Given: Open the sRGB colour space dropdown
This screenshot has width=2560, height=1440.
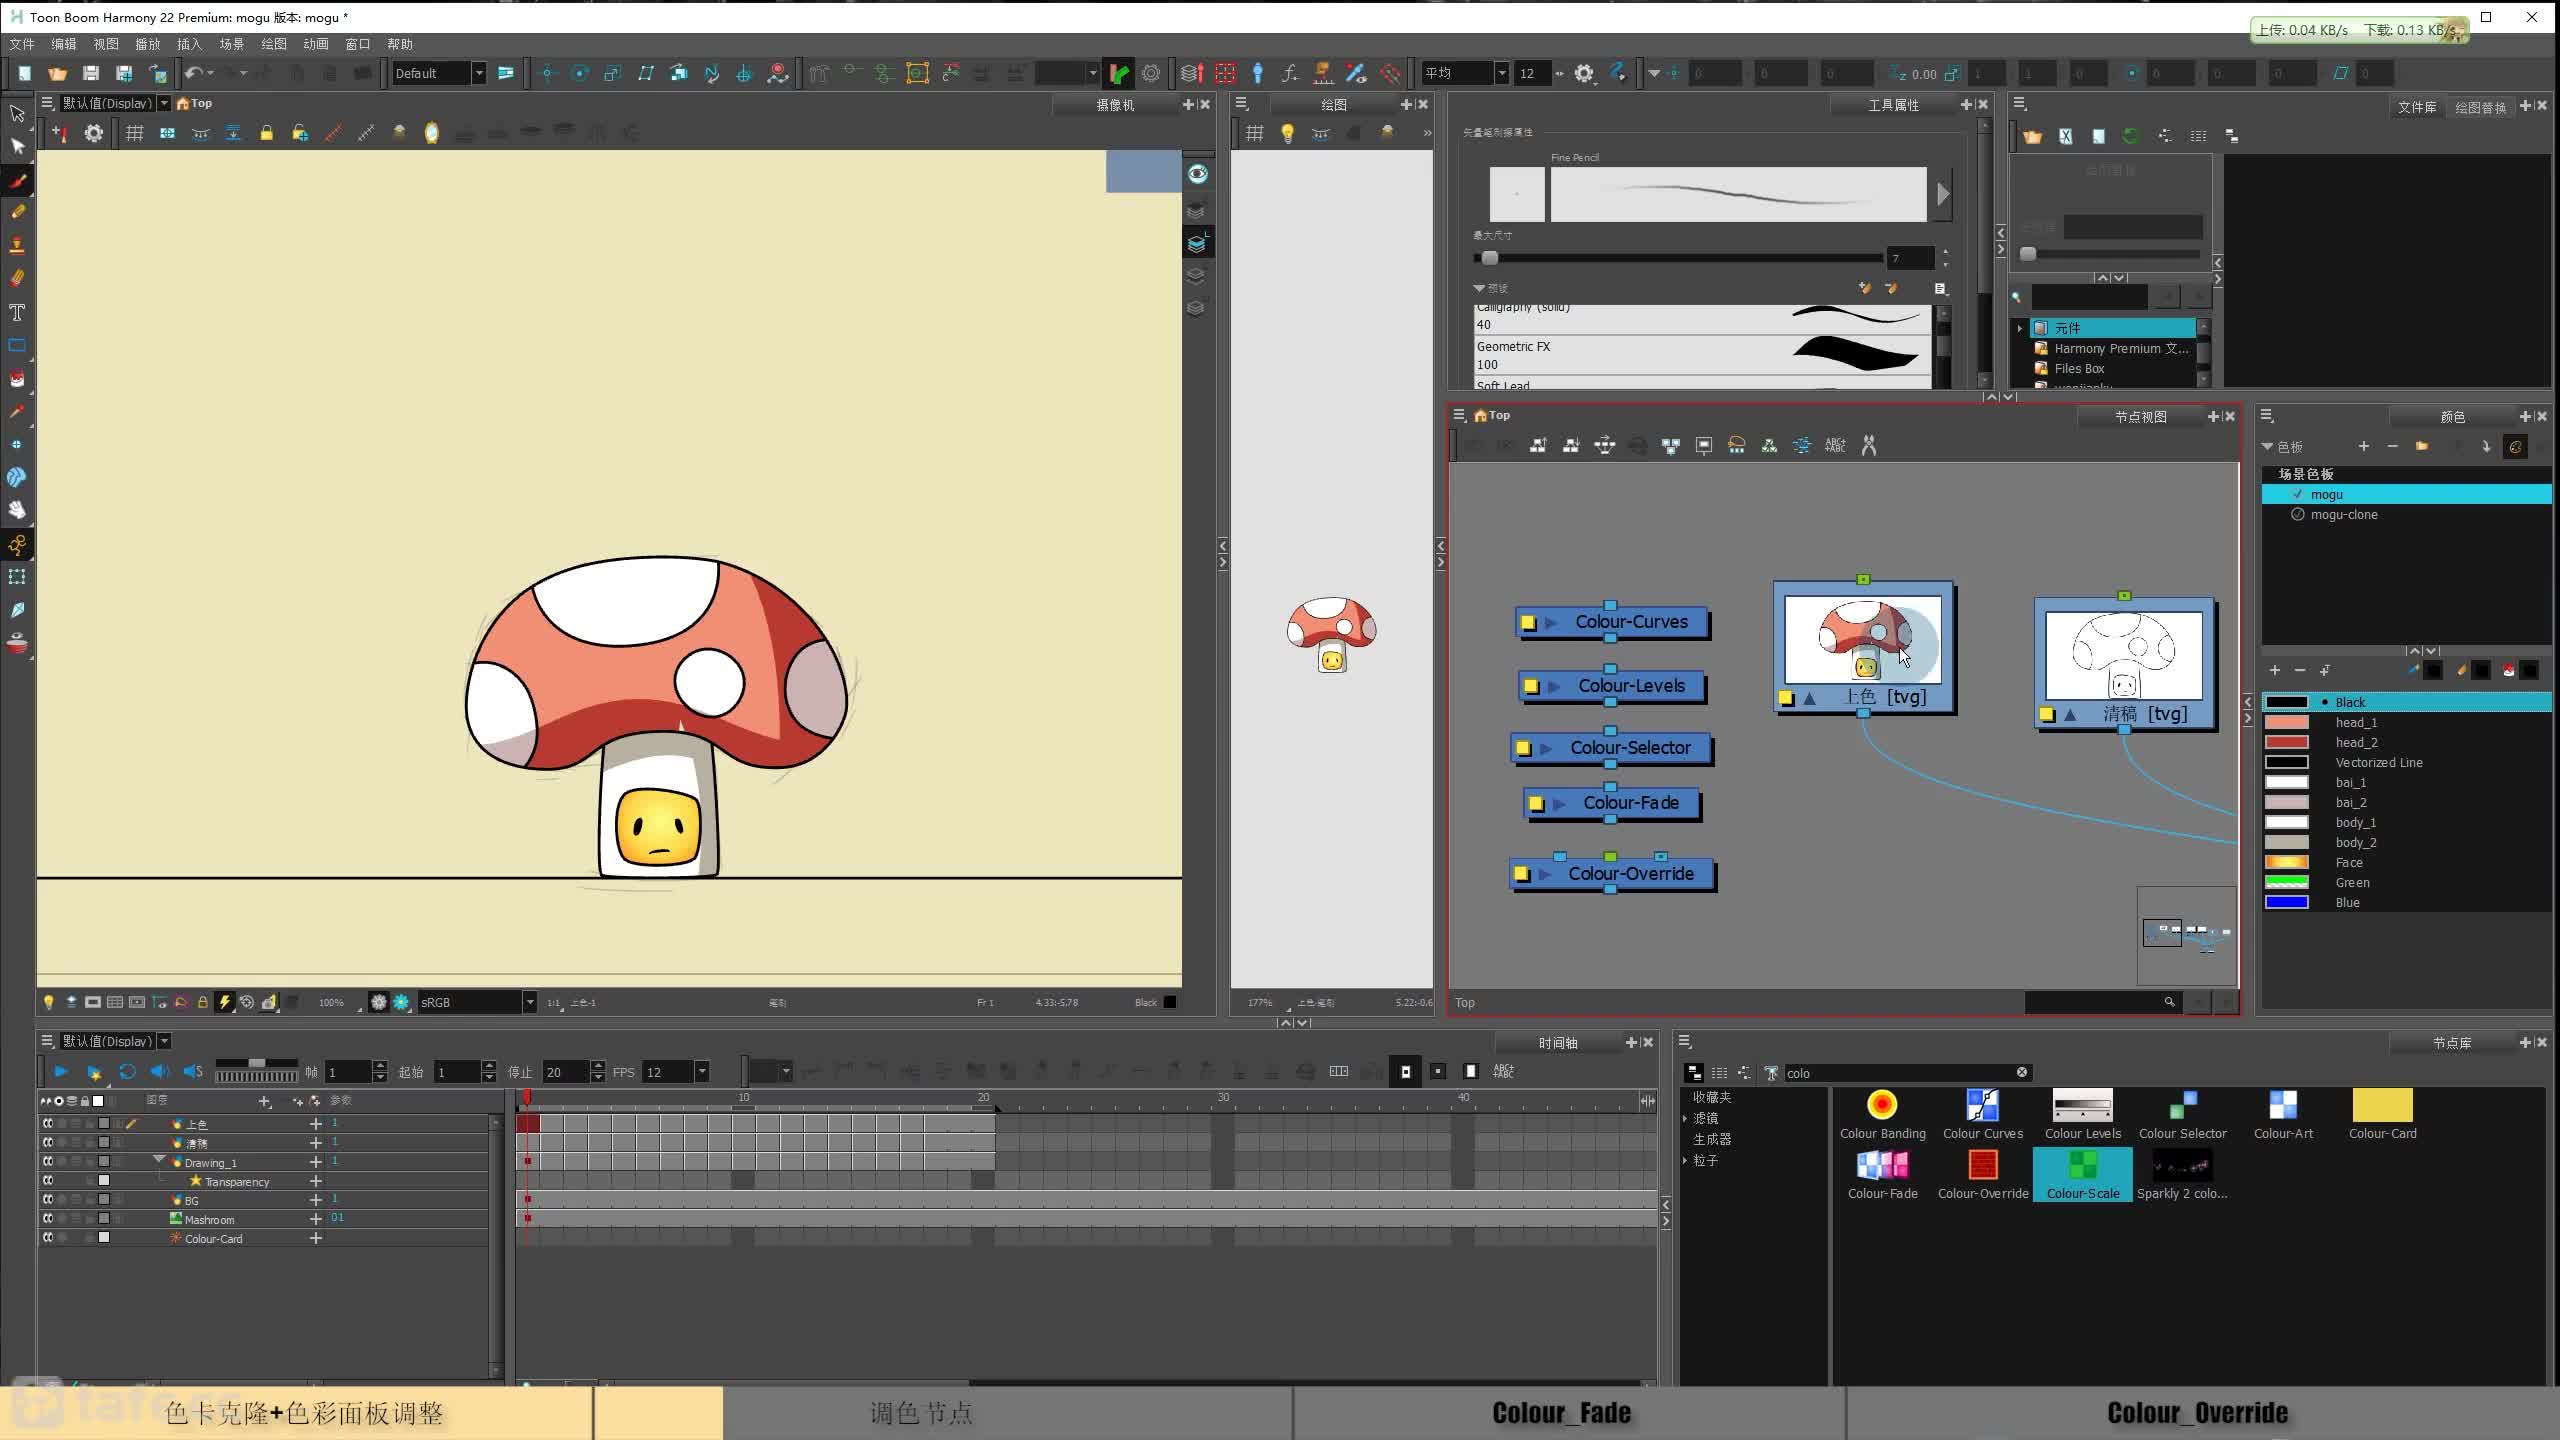Looking at the screenshot, I should 529,1002.
